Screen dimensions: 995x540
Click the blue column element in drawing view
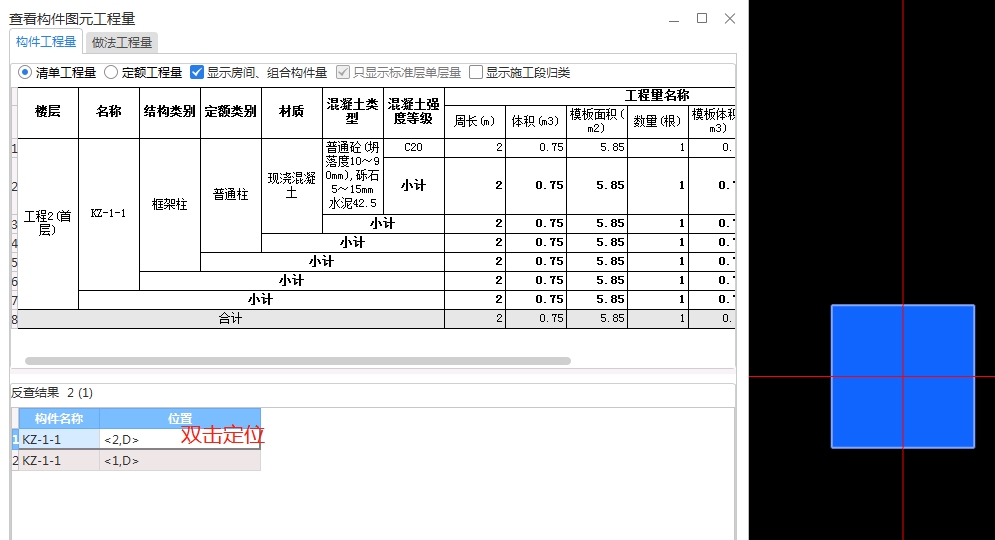[902, 376]
